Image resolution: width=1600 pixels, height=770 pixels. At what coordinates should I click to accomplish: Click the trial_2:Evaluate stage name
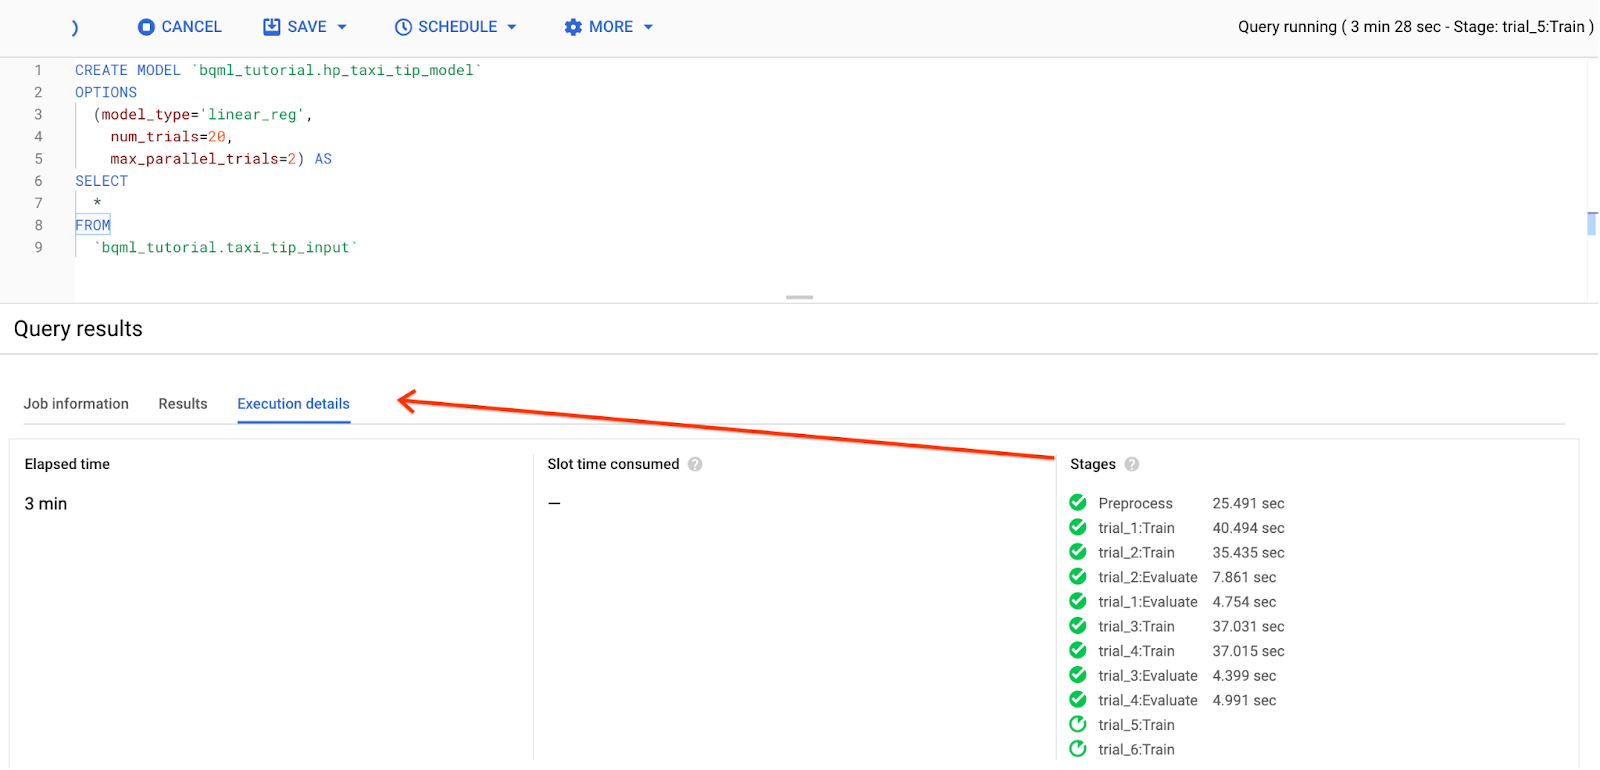(1148, 577)
